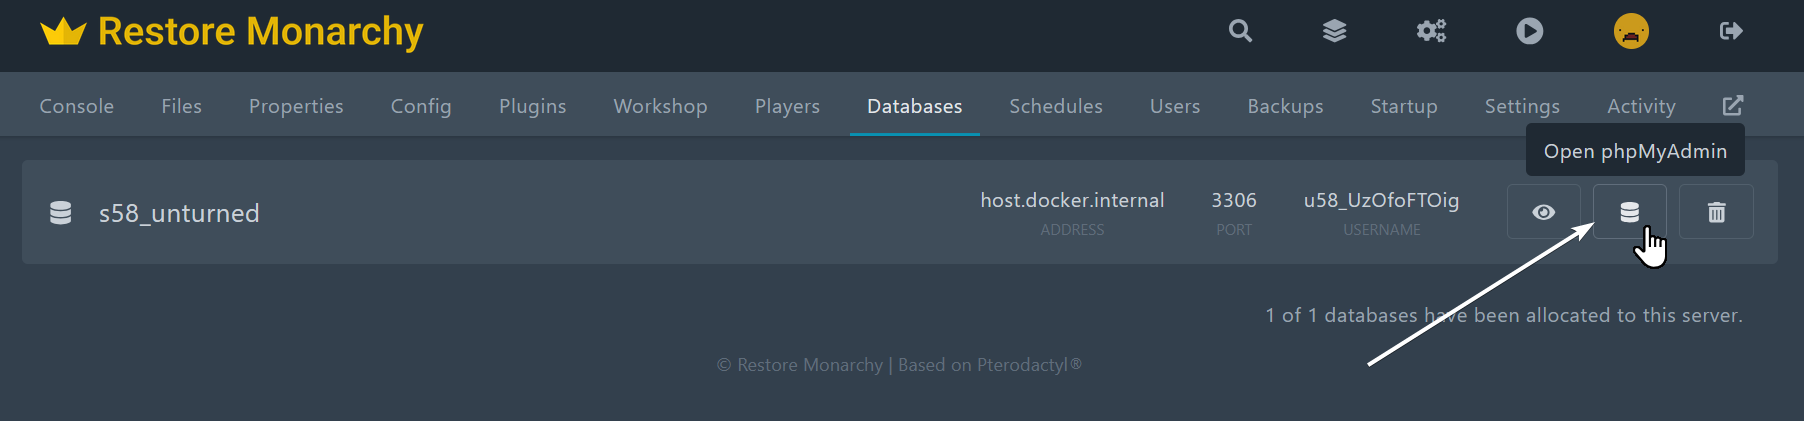The image size is (1804, 421).
Task: Select the Workshop tab
Action: coord(660,106)
